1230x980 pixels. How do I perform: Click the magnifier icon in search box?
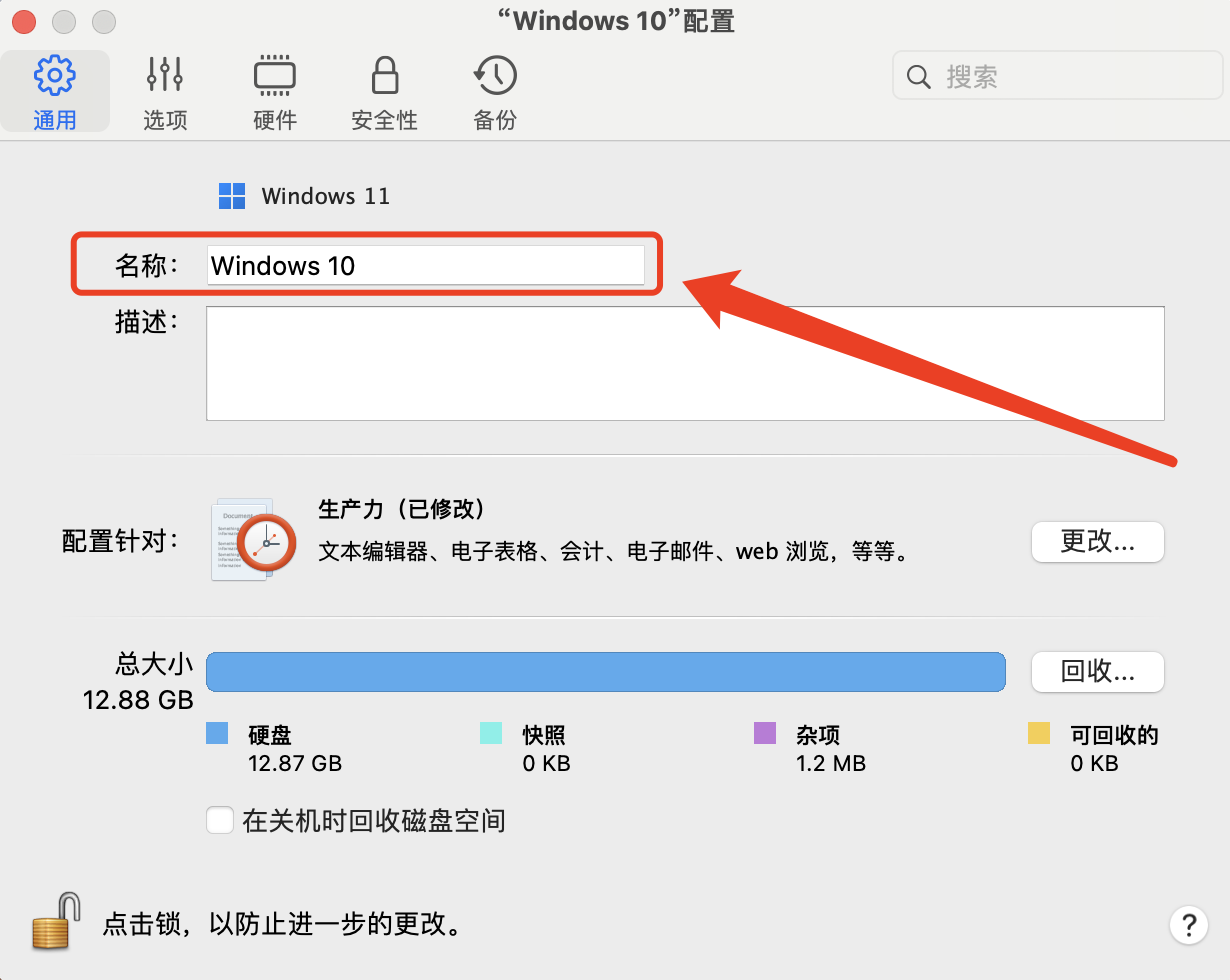918,77
